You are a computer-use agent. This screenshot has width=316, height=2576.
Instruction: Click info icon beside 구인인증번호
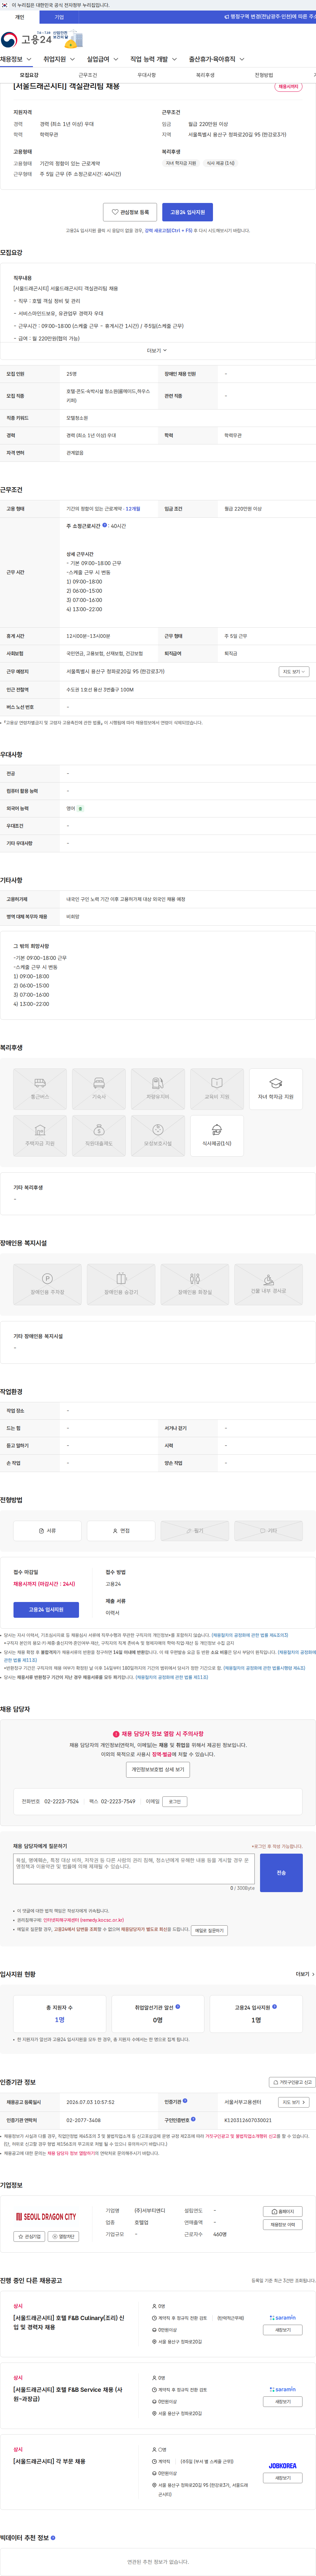pos(193,2119)
